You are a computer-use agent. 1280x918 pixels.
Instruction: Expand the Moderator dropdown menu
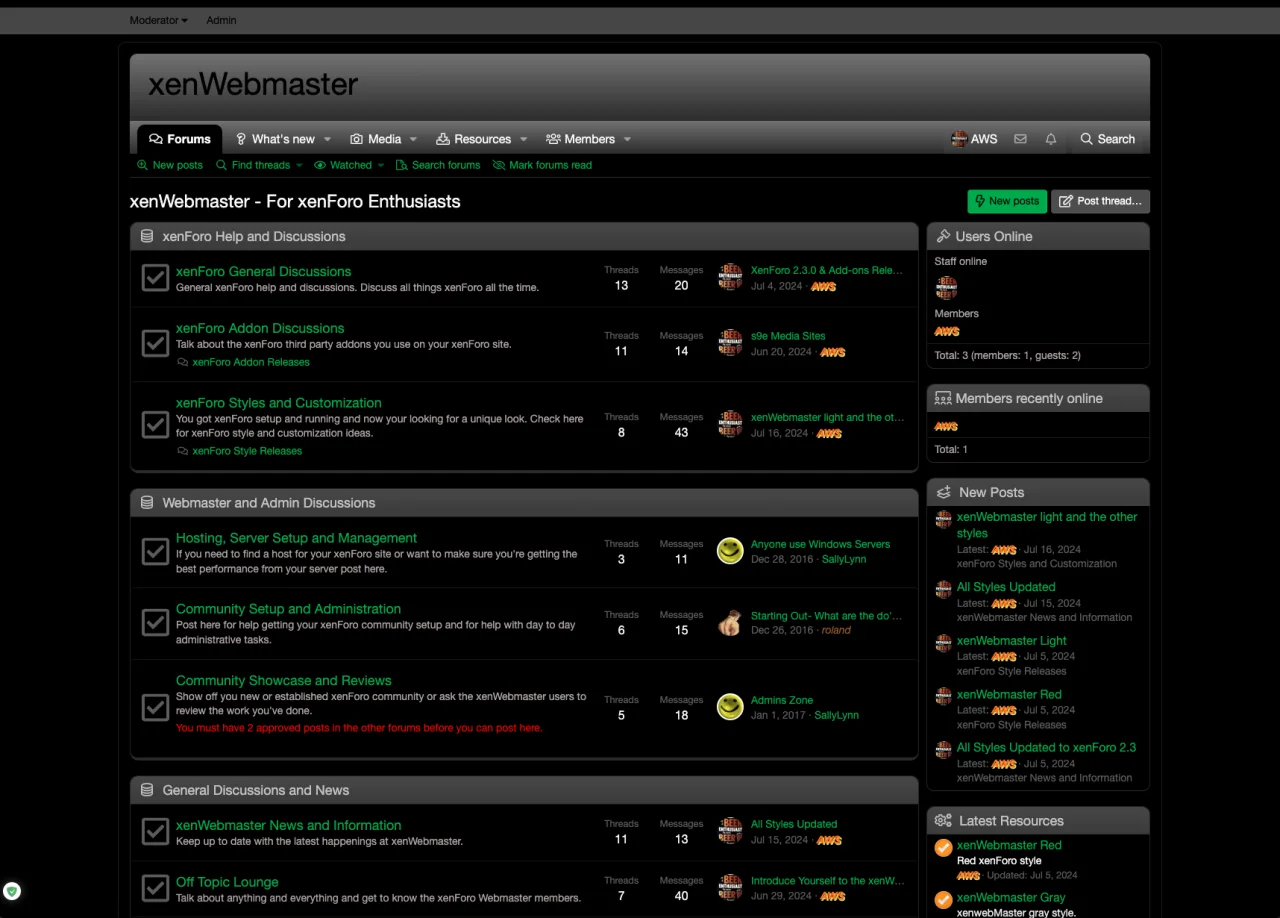(x=158, y=20)
